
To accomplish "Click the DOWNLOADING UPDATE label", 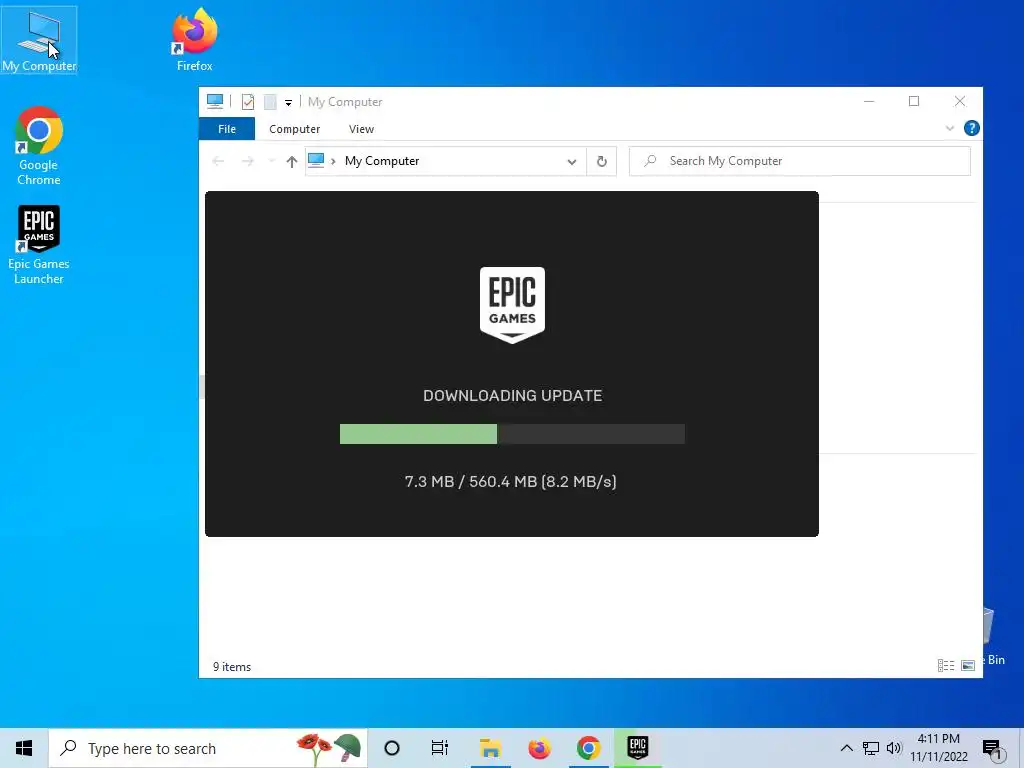I will [x=513, y=396].
